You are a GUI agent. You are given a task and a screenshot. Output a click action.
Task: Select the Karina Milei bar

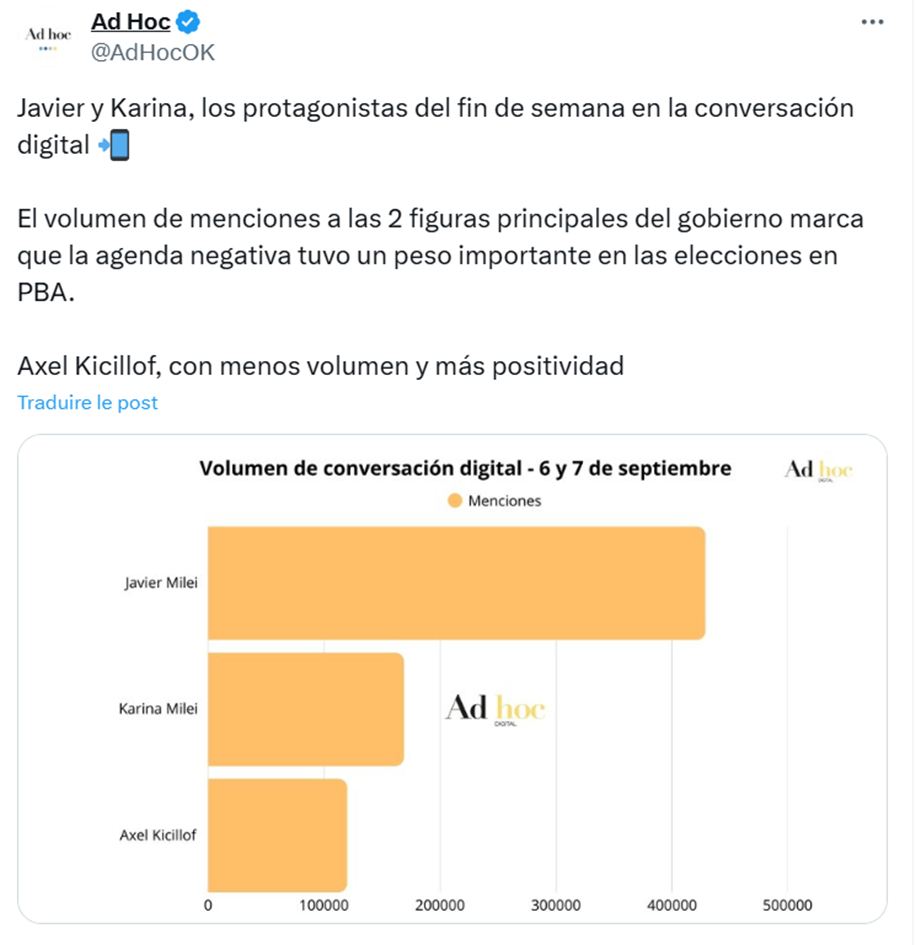click(306, 709)
